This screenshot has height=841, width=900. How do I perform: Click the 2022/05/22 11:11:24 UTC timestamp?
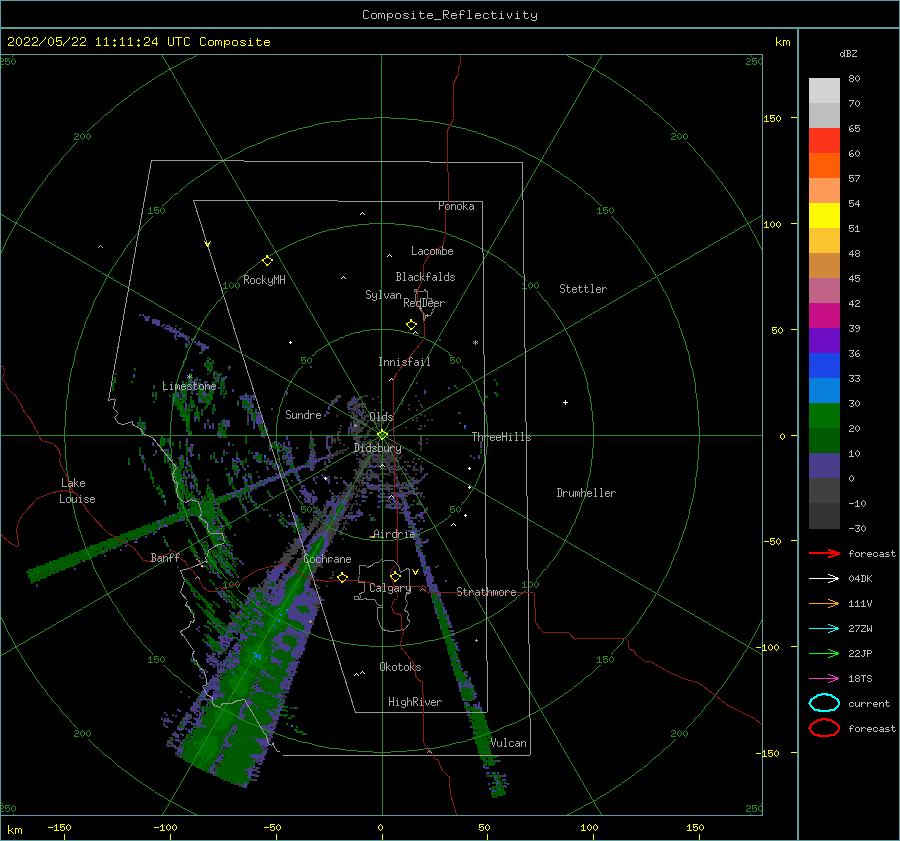(x=139, y=42)
